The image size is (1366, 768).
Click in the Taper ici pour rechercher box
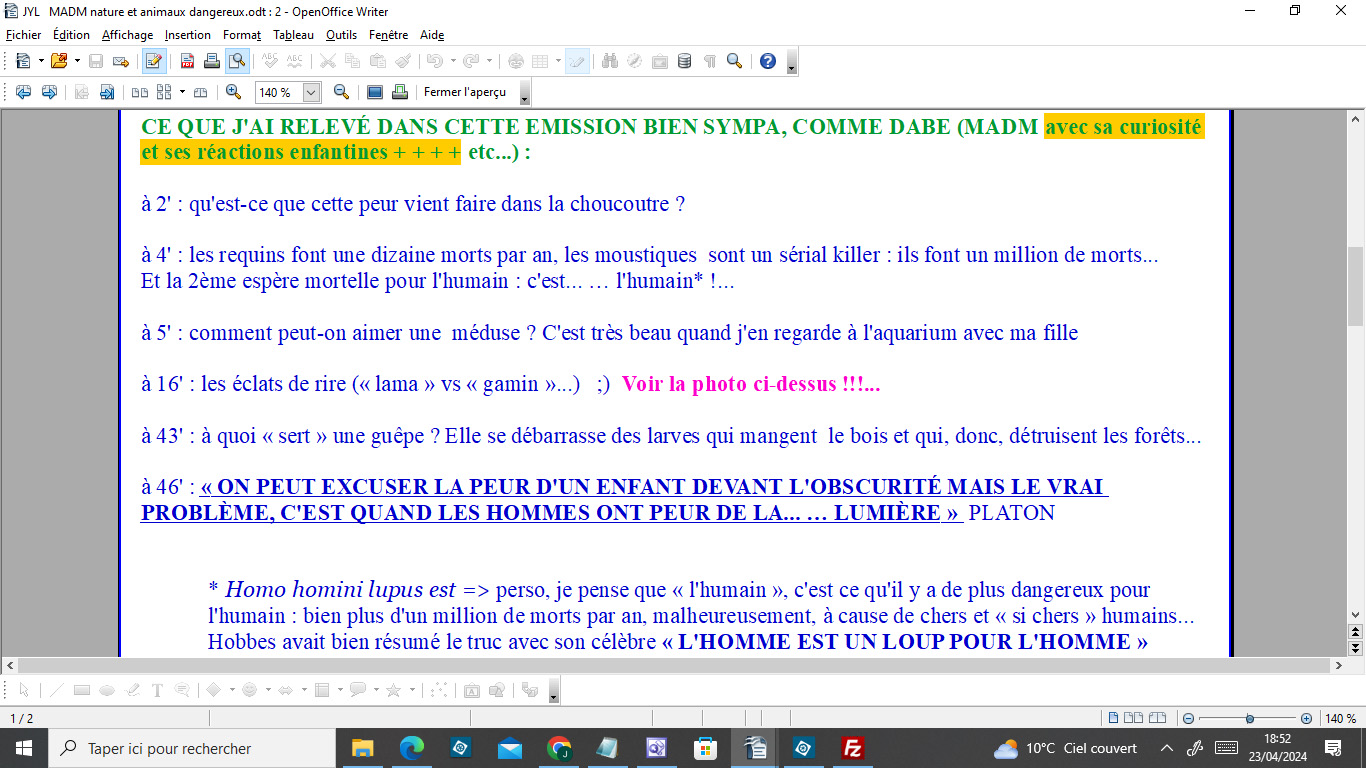point(191,748)
